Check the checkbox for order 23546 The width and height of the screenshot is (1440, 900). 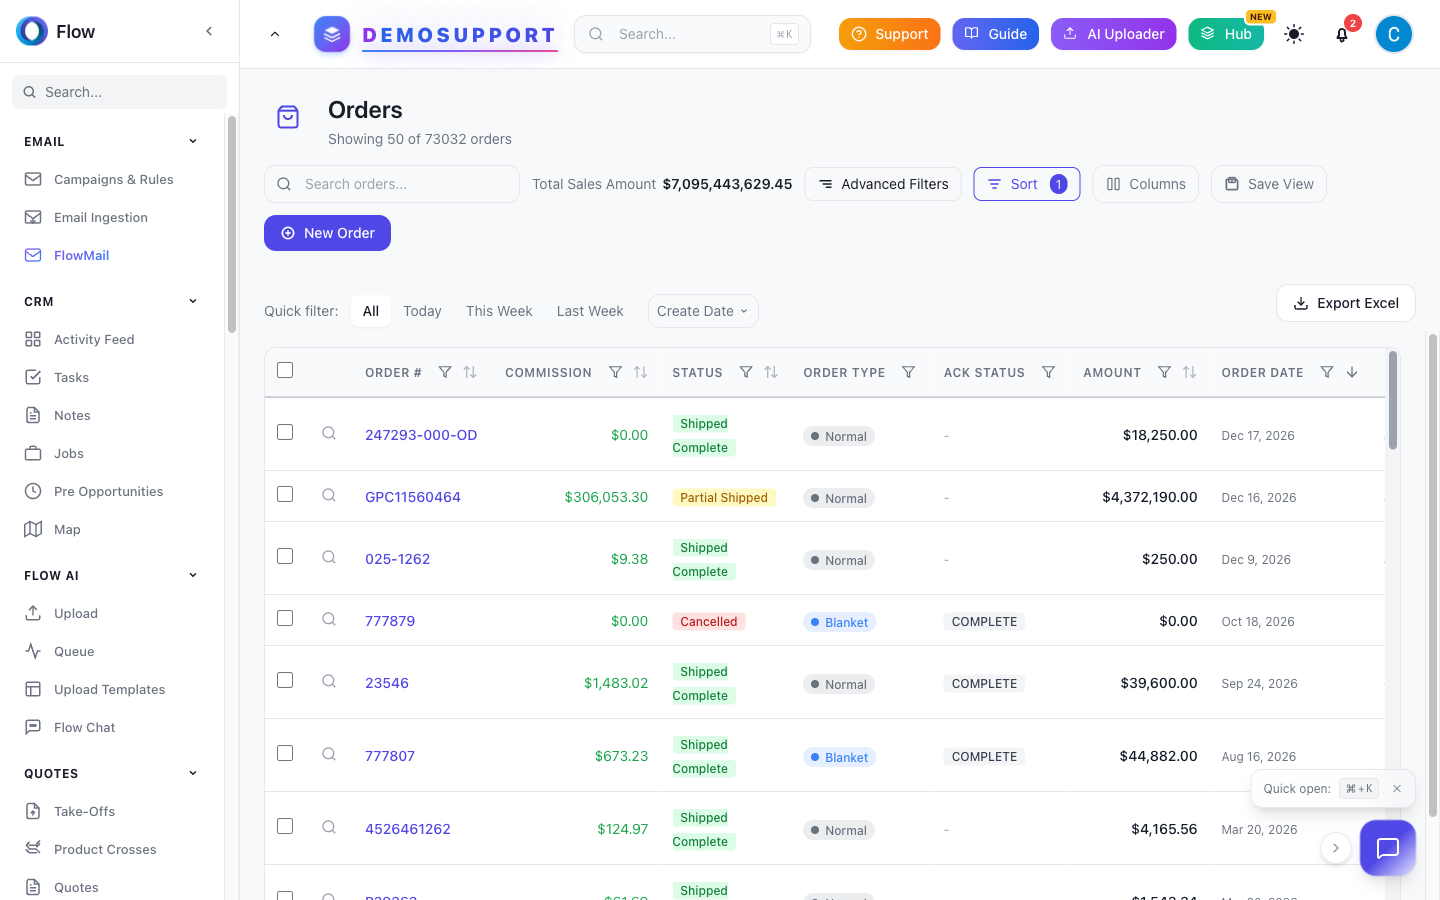click(284, 680)
